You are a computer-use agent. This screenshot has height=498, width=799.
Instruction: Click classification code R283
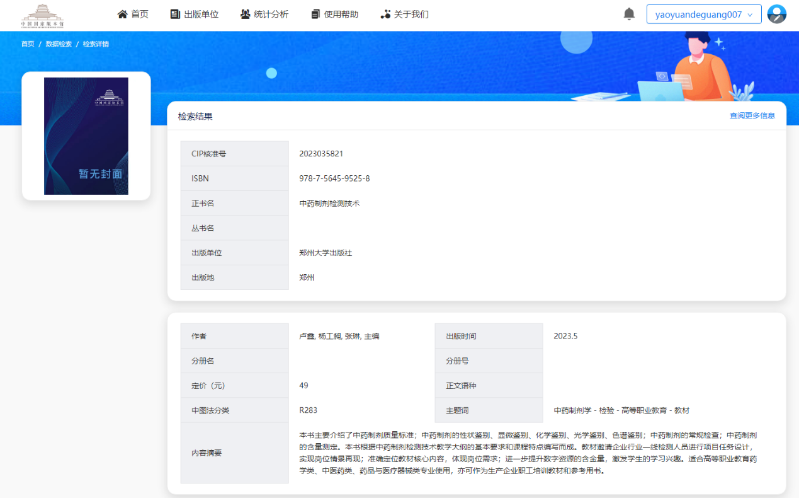[308, 410]
